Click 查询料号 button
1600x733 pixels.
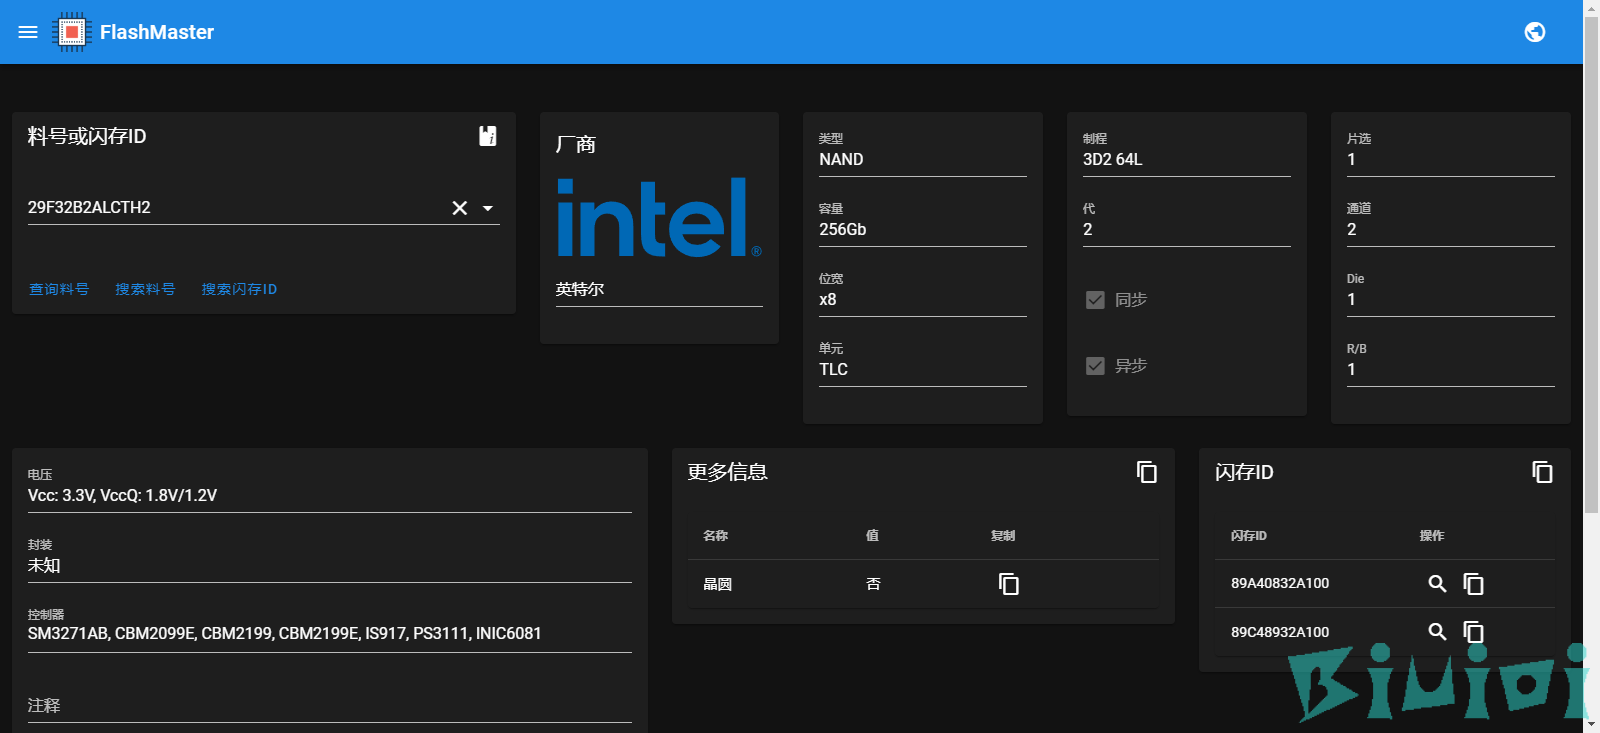tap(59, 289)
